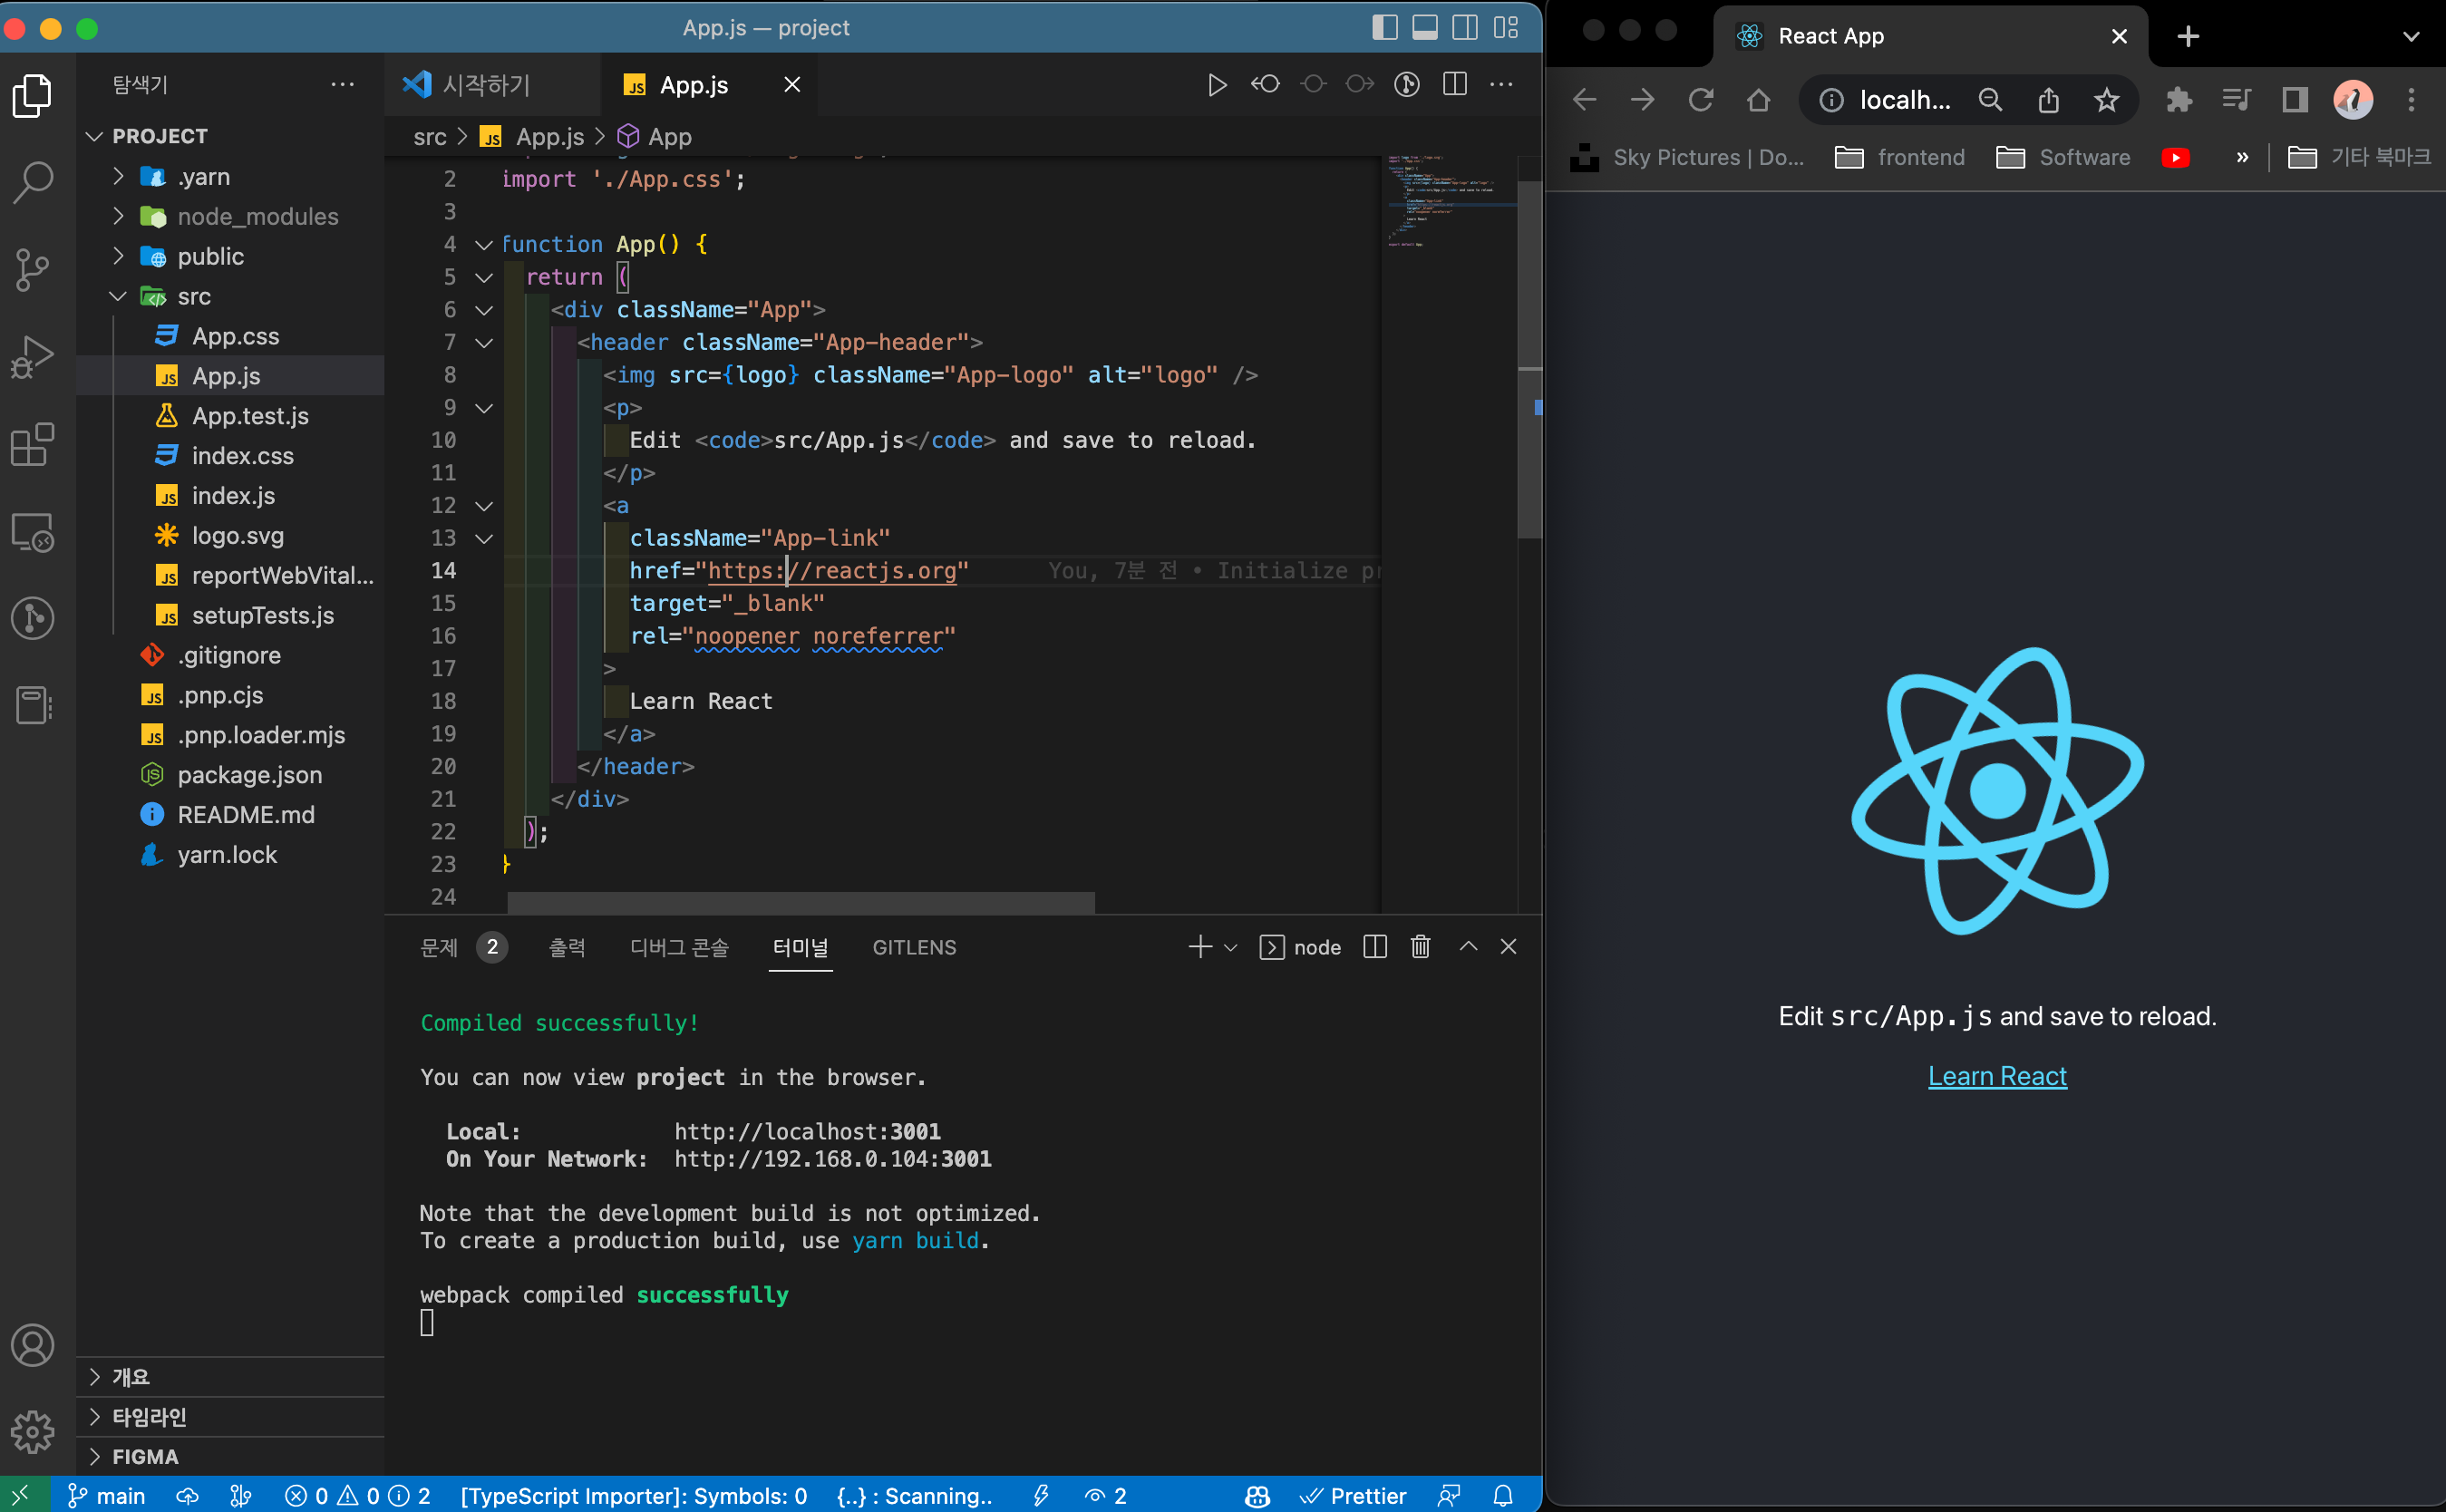
Task: Toggle GitLens file annotations icon
Action: click(x=1407, y=85)
